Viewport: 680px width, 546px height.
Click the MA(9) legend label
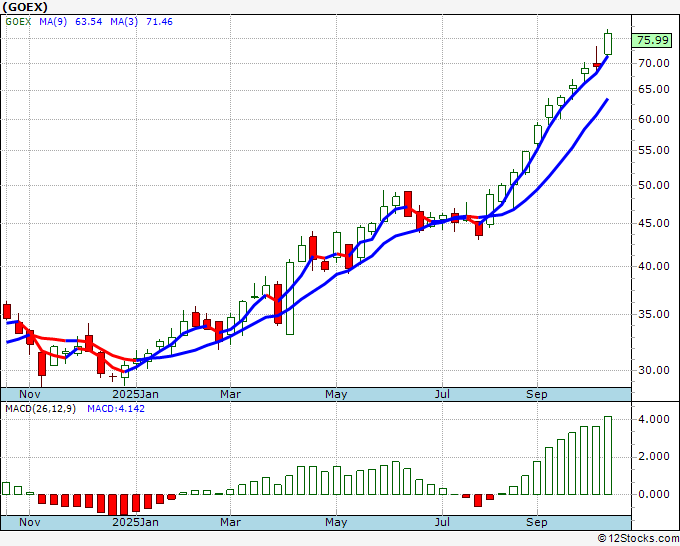click(x=53, y=22)
